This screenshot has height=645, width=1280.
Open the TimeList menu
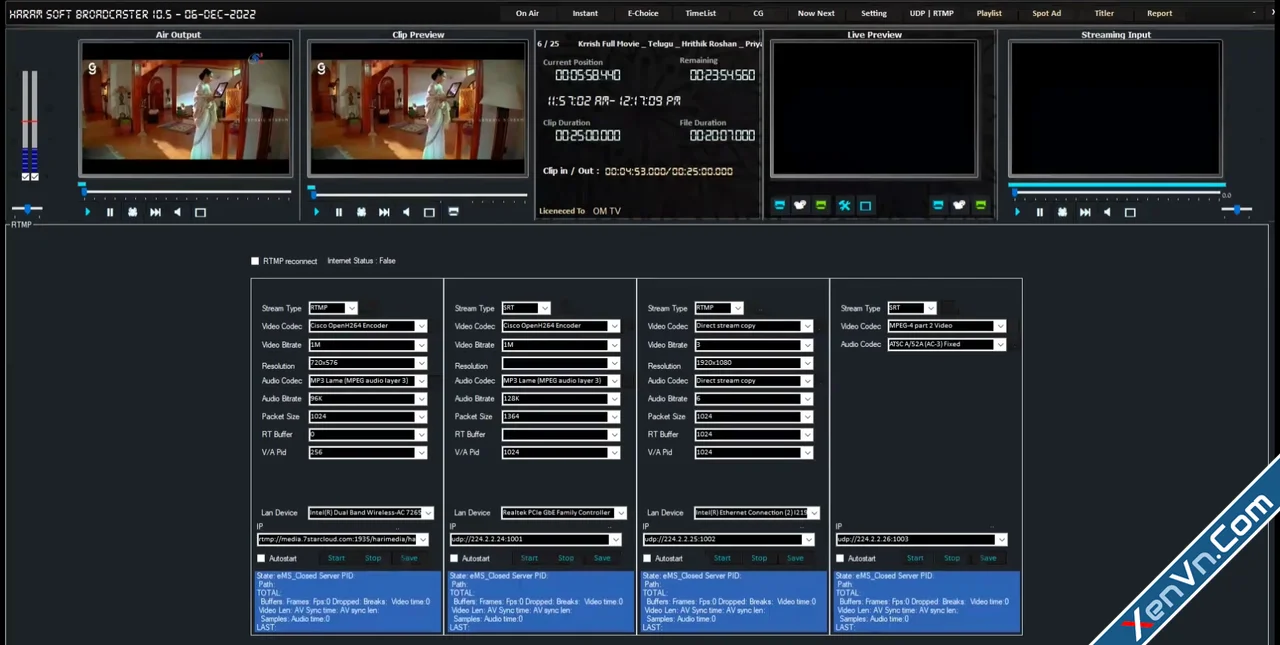point(700,13)
